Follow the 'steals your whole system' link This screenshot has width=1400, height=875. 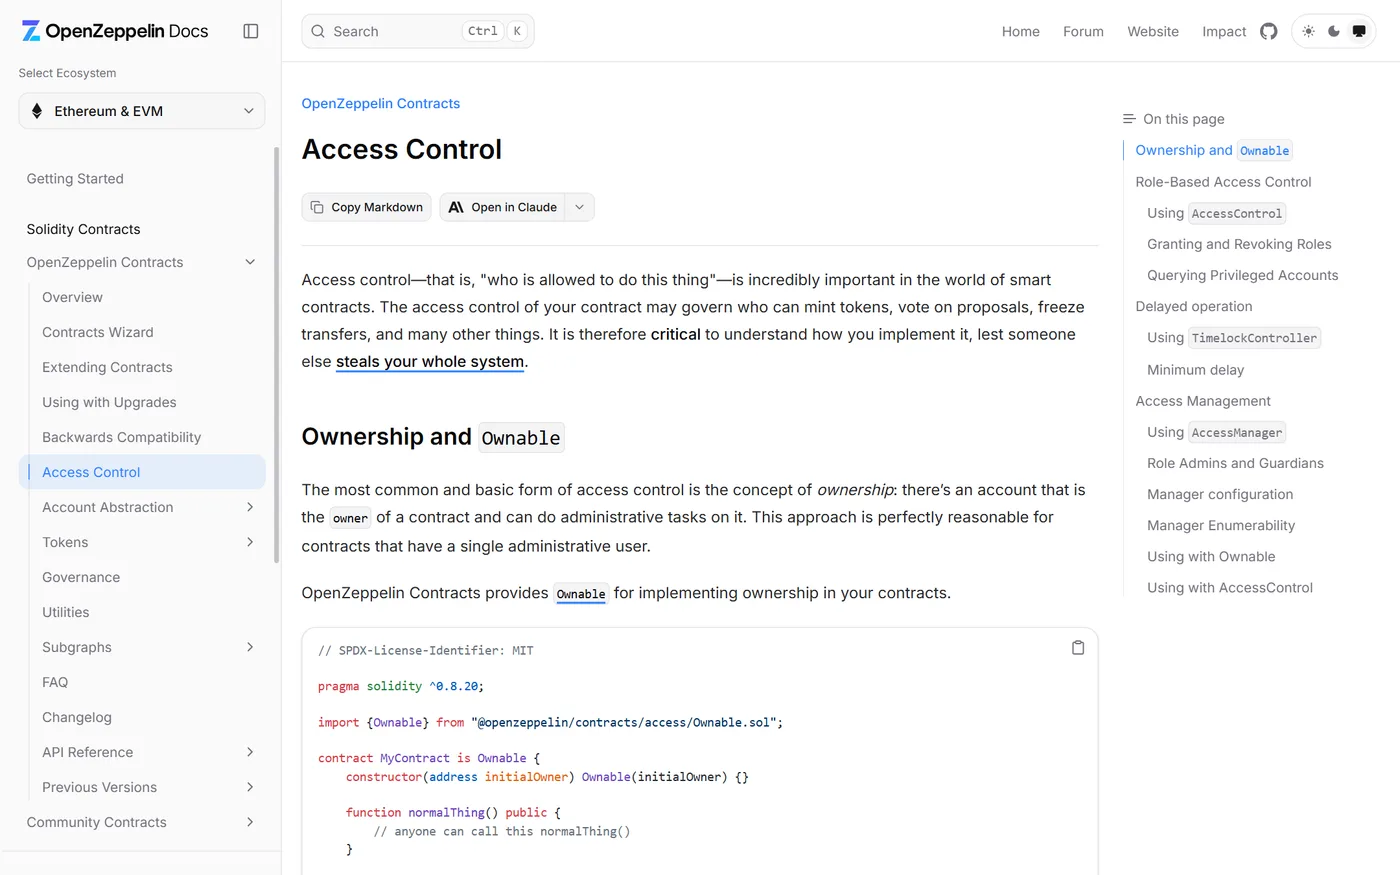pyautogui.click(x=430, y=362)
